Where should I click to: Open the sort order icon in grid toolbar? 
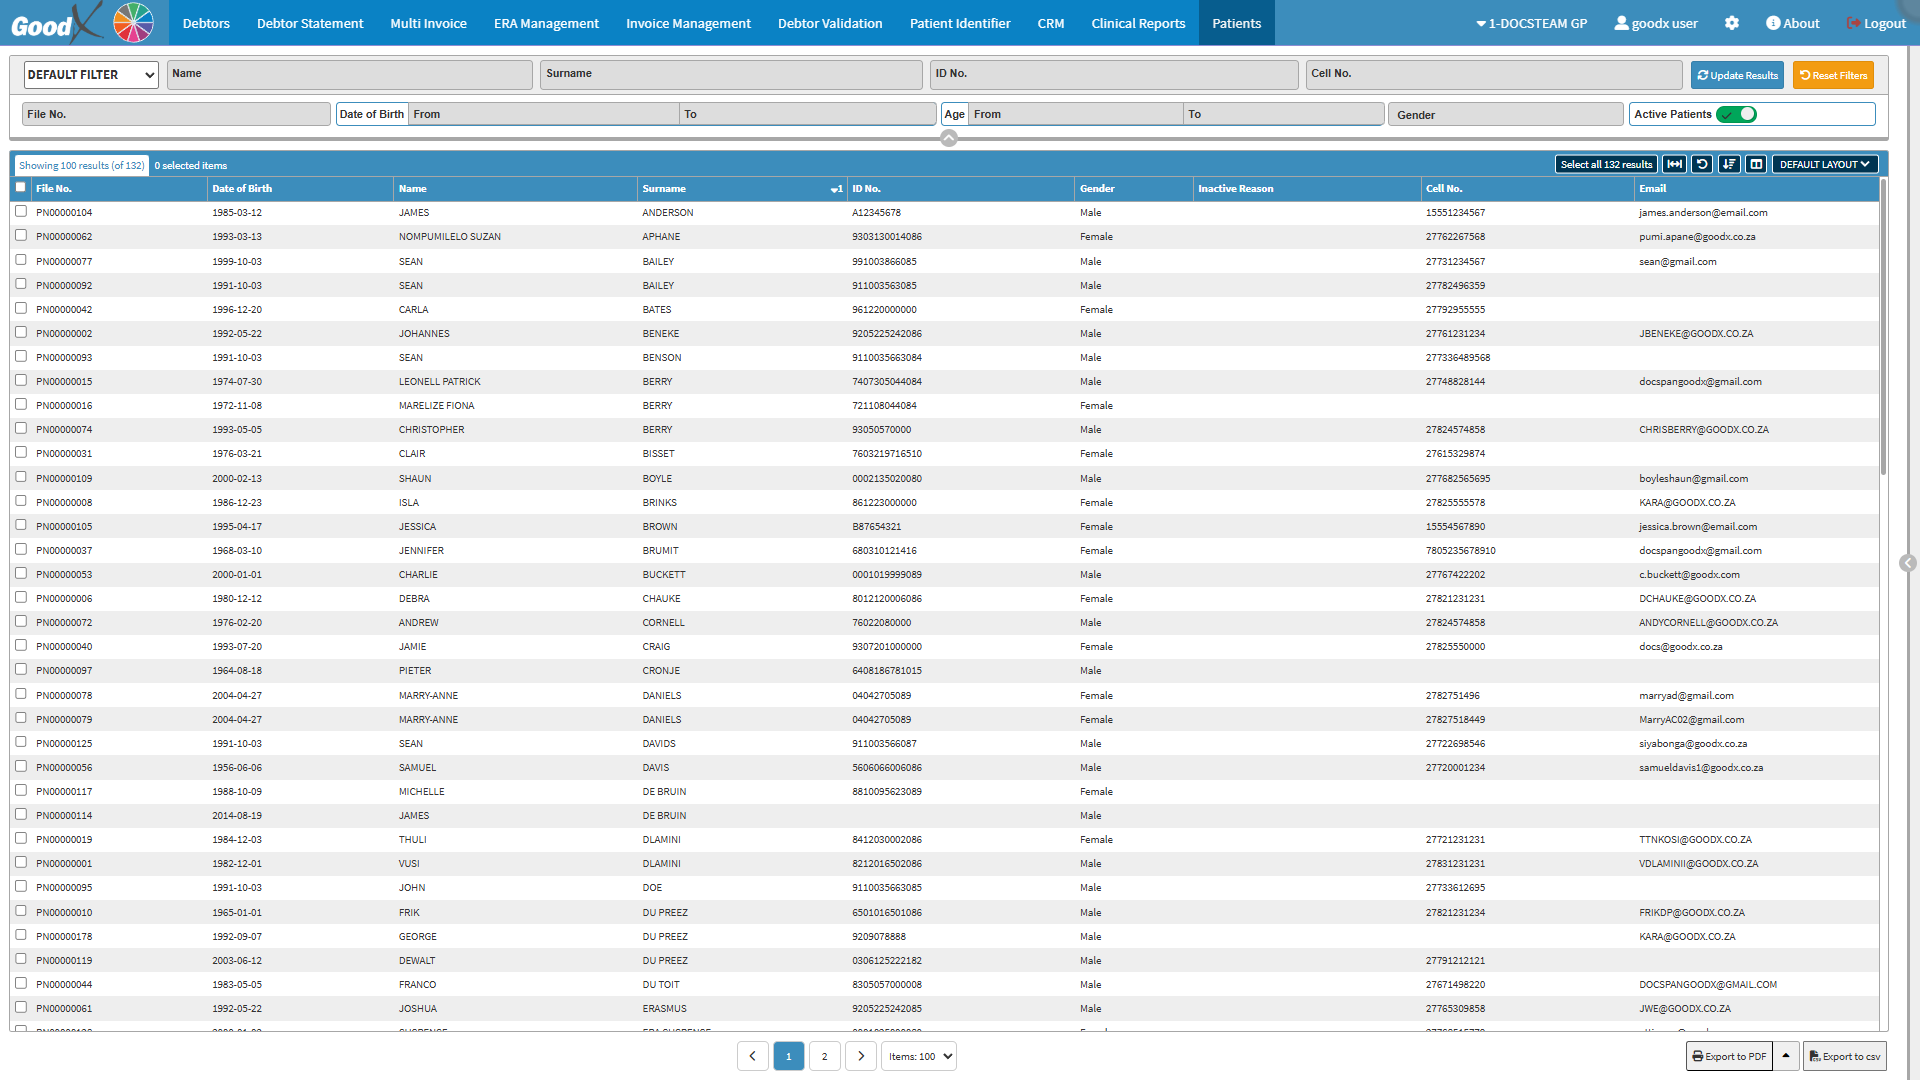click(x=1729, y=164)
